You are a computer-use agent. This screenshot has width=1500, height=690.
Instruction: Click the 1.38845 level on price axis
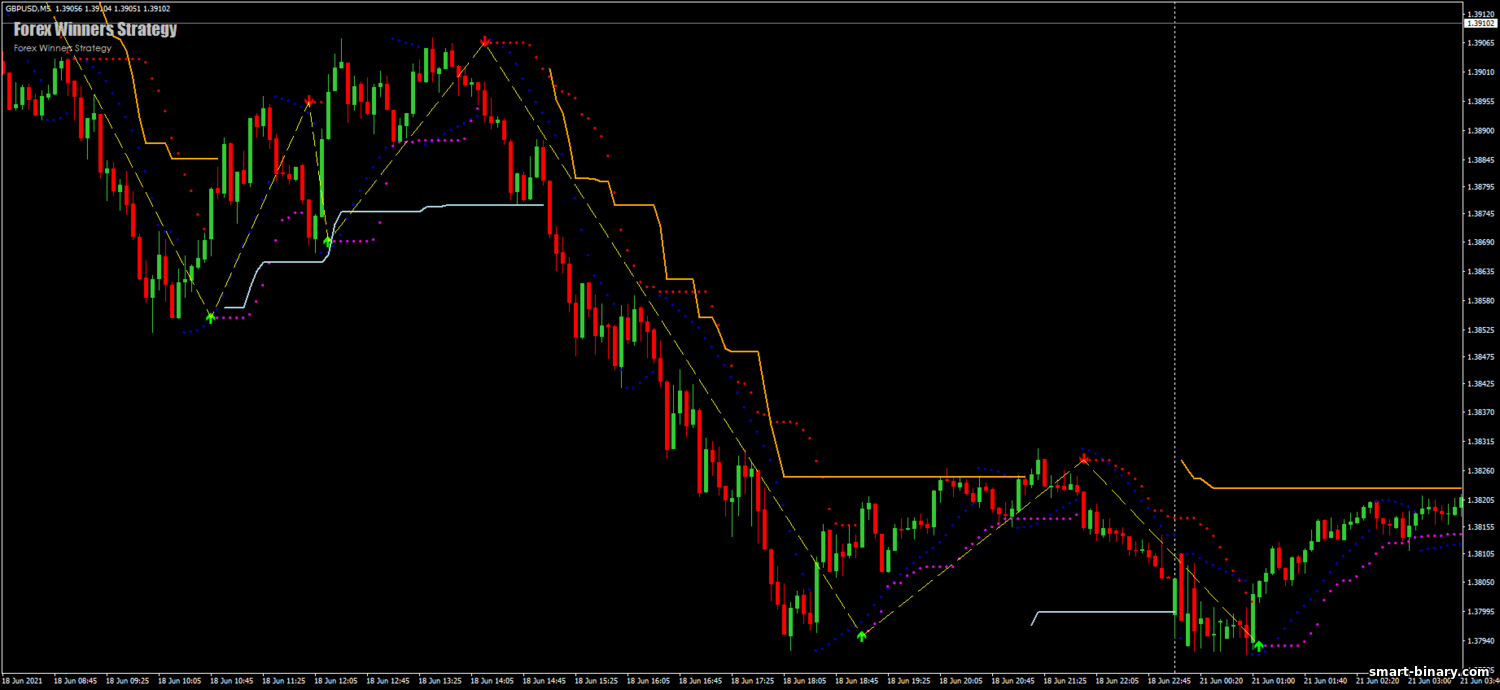click(x=1479, y=159)
